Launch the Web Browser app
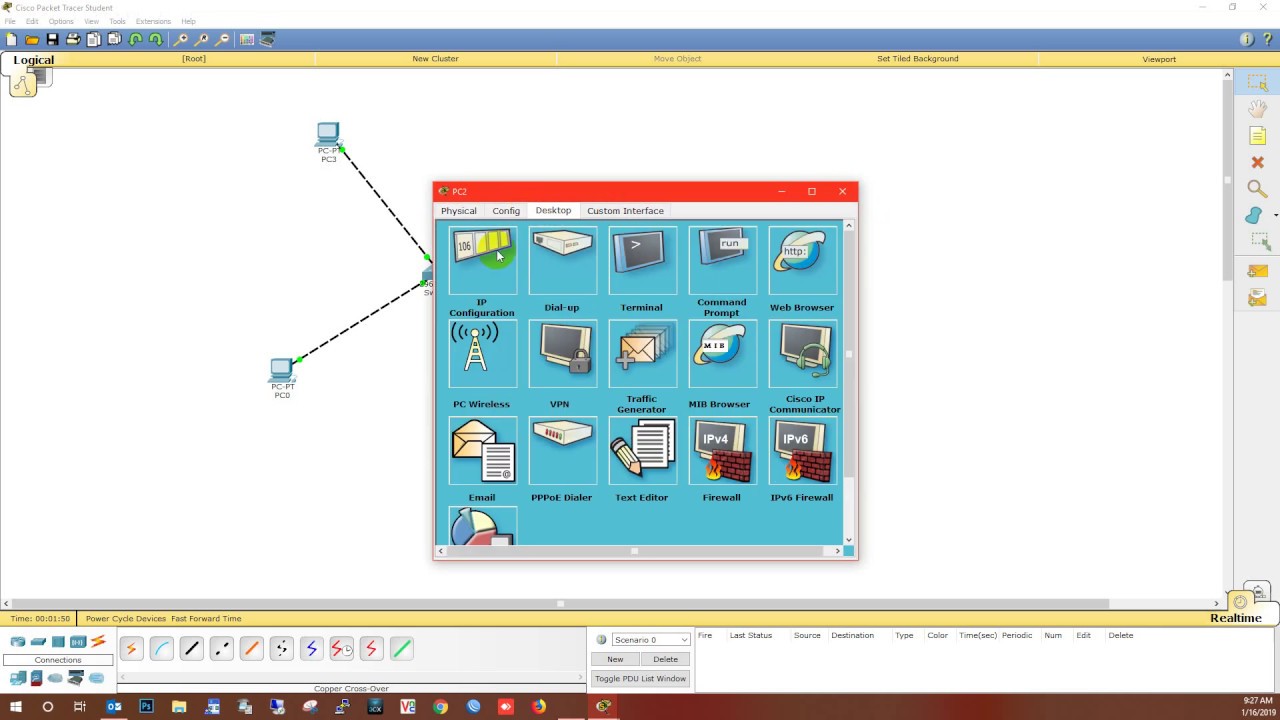Viewport: 1280px width, 720px height. click(x=803, y=260)
